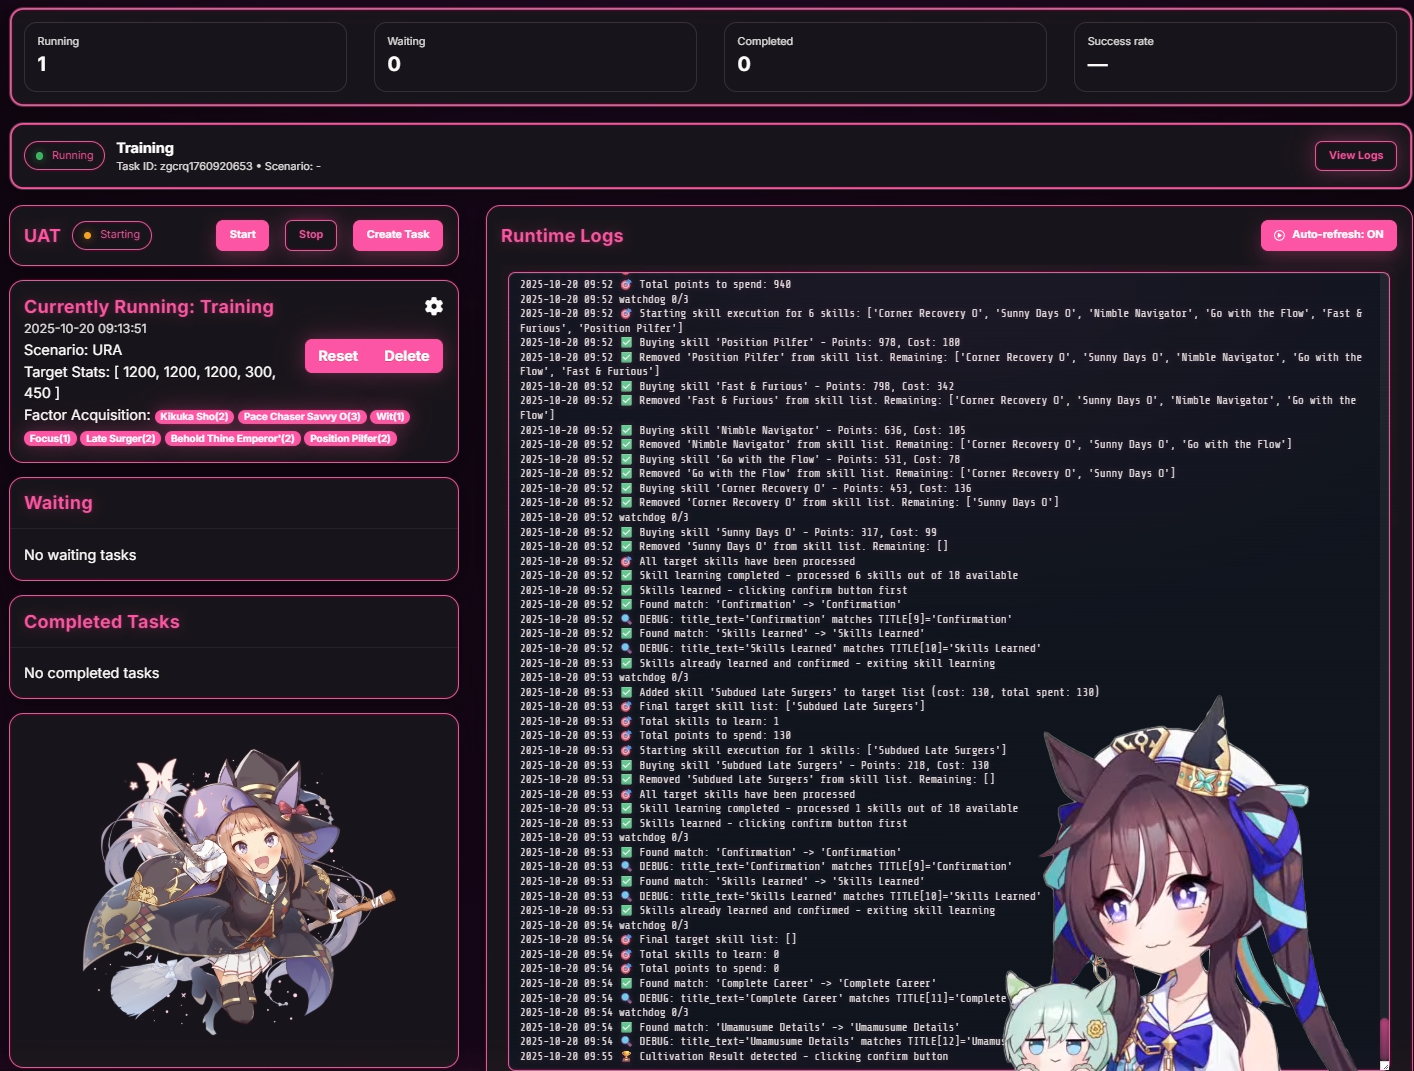This screenshot has height=1071, width=1414.
Task: Click log line Buying skill 'Position Pilfer'
Action: pyautogui.click(x=740, y=343)
